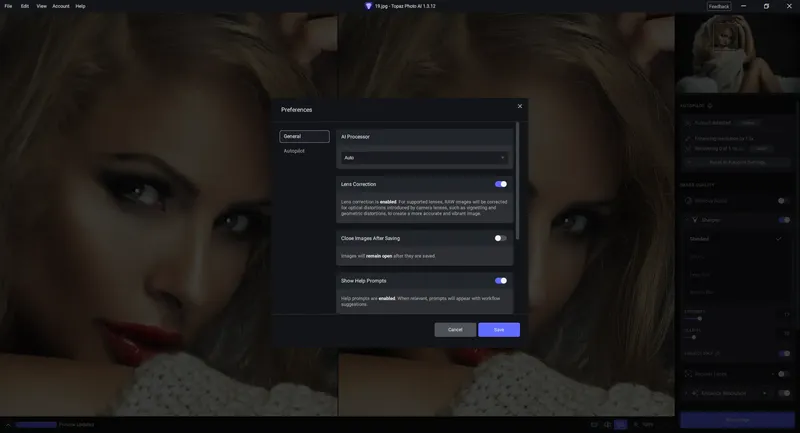Toggle Close Images After Saving switch
This screenshot has width=800, height=433.
501,238
